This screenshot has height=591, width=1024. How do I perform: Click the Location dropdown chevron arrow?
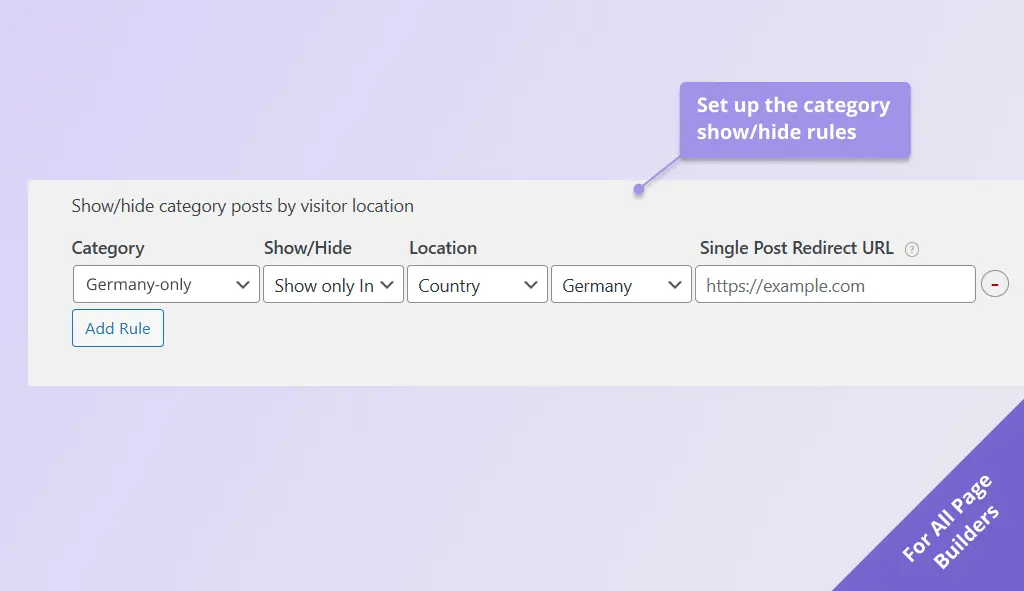531,284
